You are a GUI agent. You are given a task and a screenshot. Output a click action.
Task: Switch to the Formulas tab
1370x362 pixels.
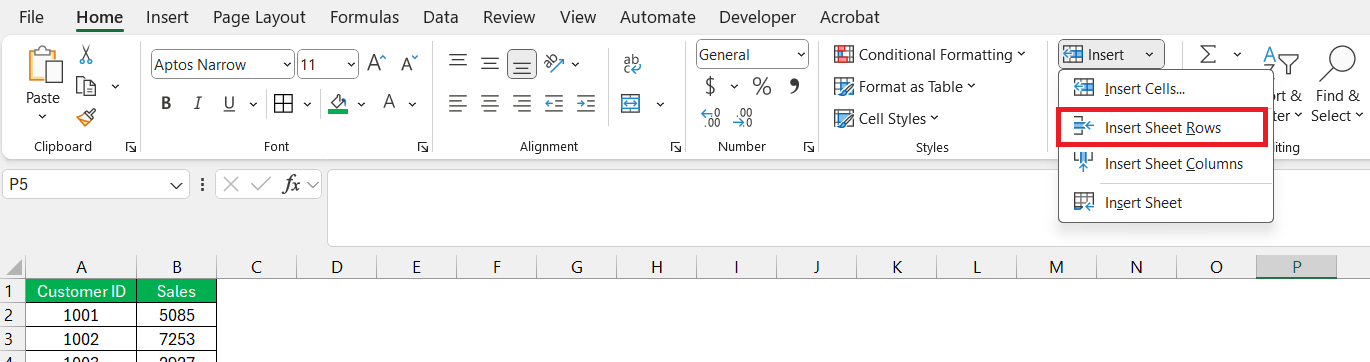pyautogui.click(x=365, y=17)
